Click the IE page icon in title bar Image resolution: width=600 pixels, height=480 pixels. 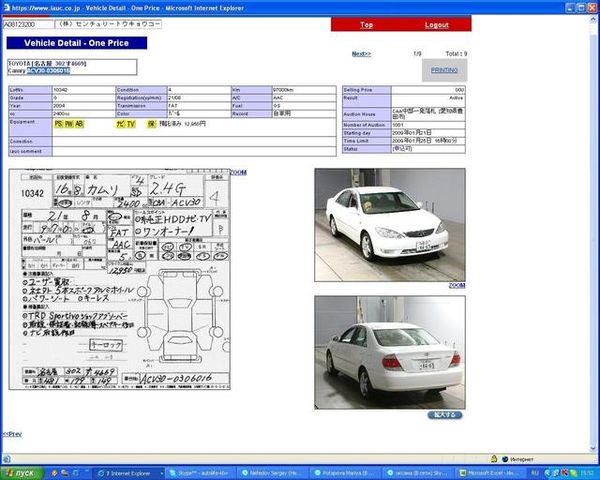click(7, 8)
